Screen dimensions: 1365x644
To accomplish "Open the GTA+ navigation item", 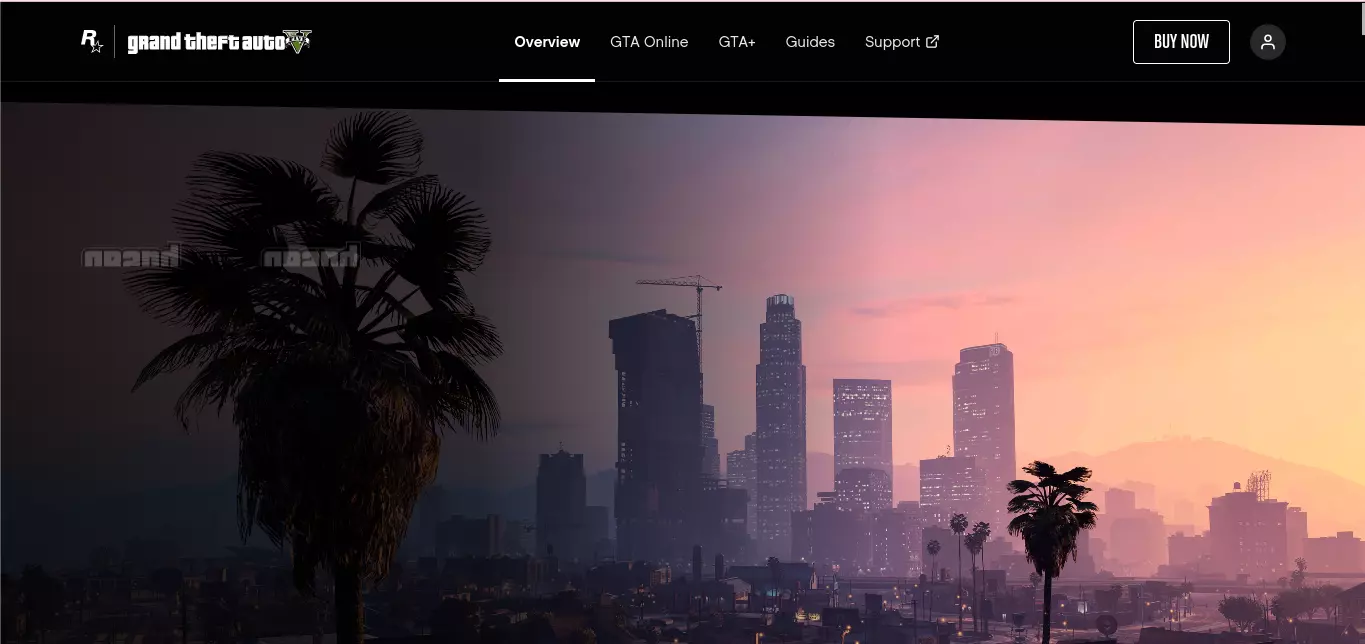I will [737, 42].
